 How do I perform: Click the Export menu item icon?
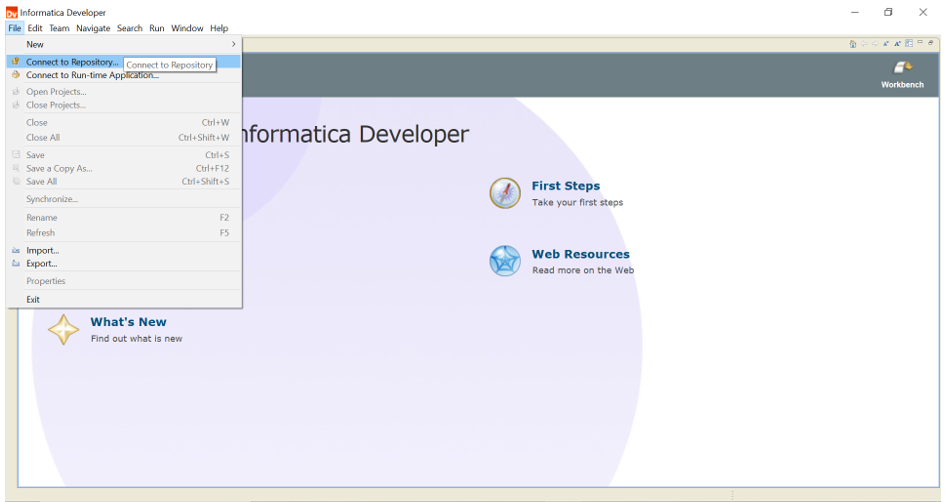pyautogui.click(x=16, y=263)
